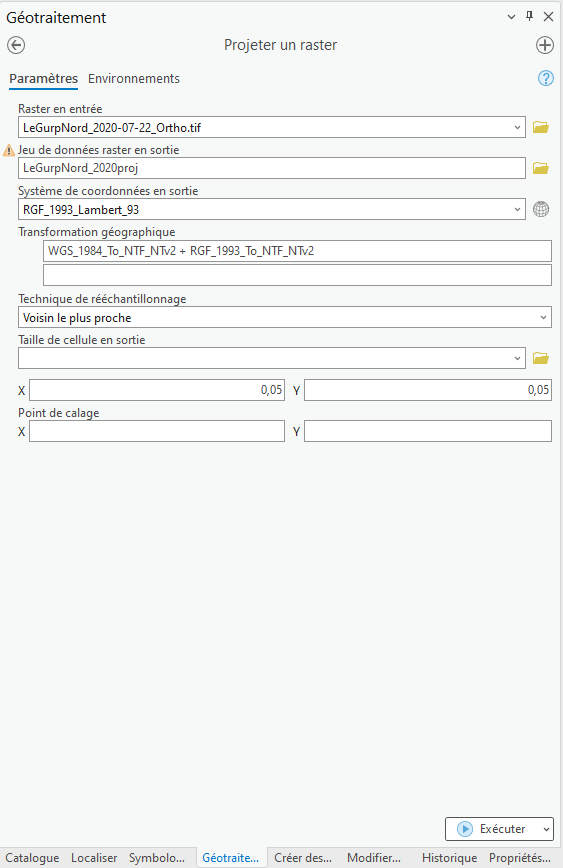Open the Modifier... pane tab
This screenshot has height=868, width=563.
374,857
